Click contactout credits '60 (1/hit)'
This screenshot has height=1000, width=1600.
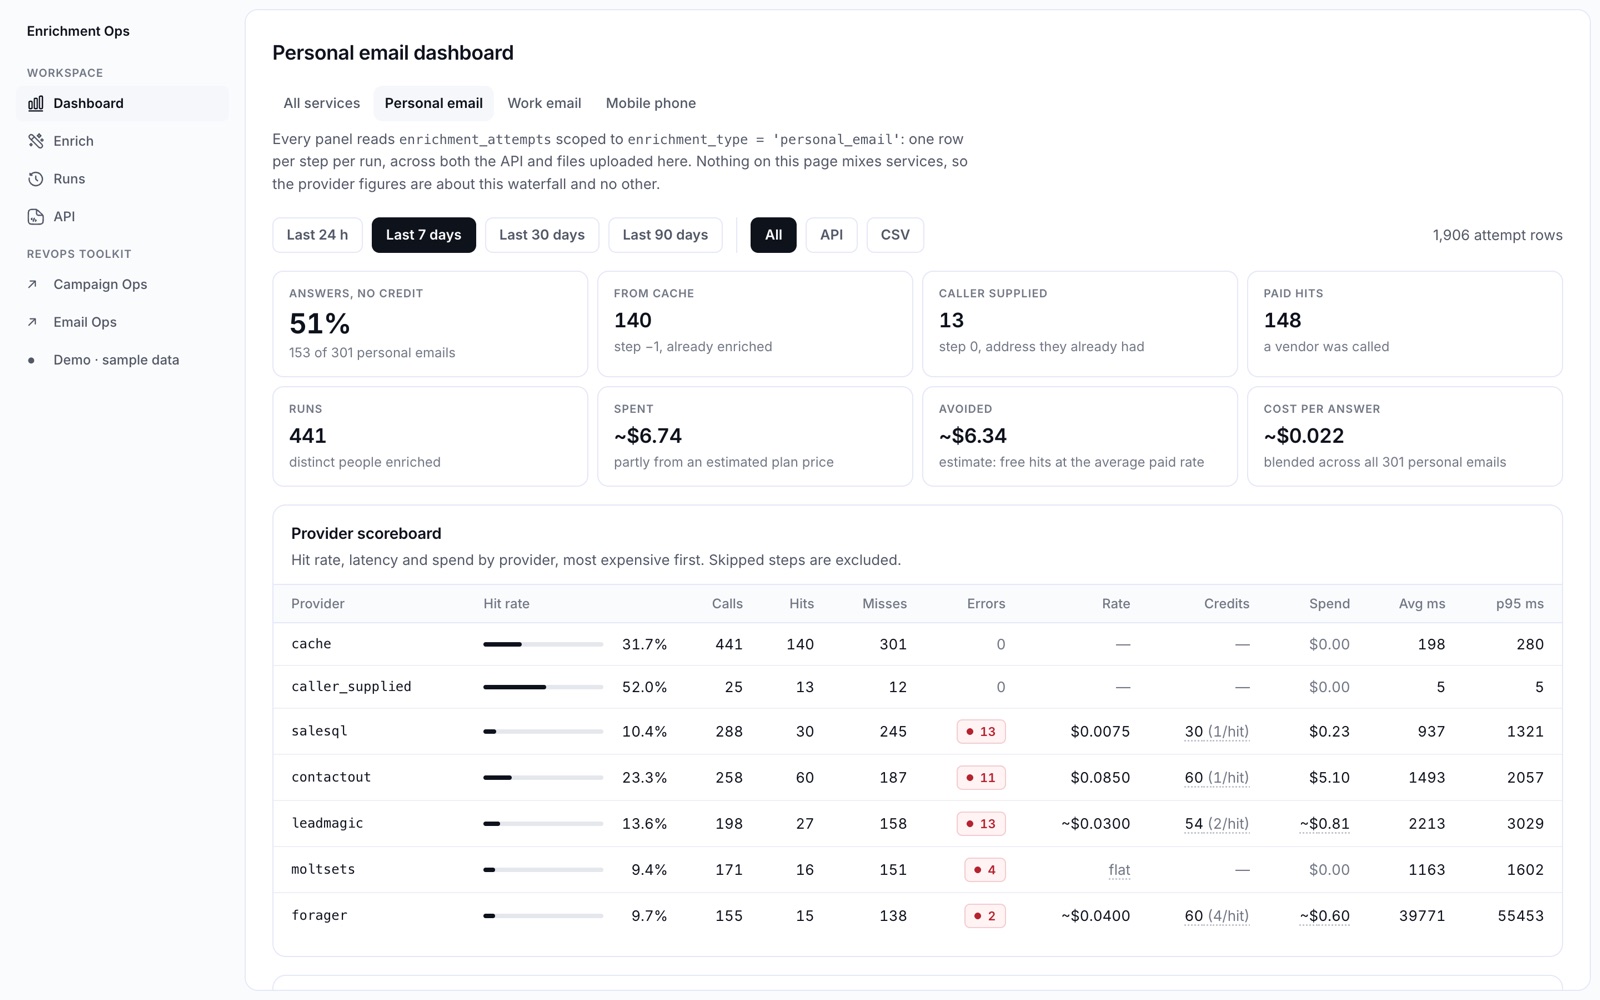pos(1216,778)
